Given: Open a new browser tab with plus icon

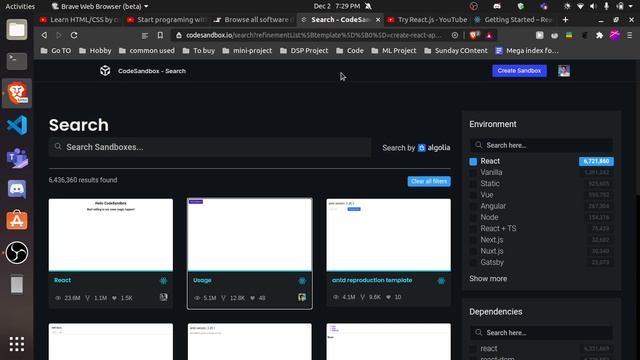Looking at the screenshot, I should pos(565,20).
